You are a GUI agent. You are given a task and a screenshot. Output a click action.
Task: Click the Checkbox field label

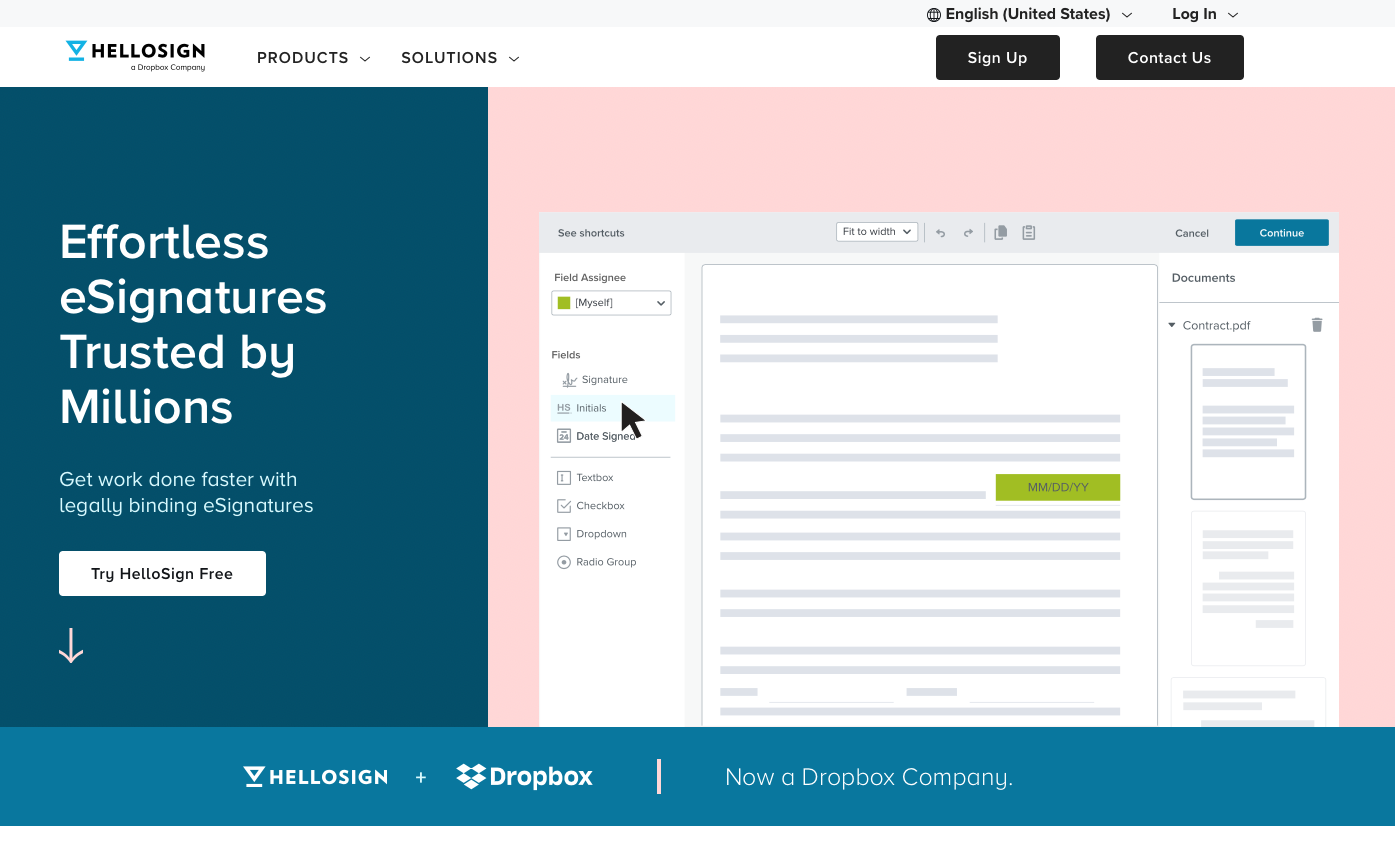click(600, 506)
